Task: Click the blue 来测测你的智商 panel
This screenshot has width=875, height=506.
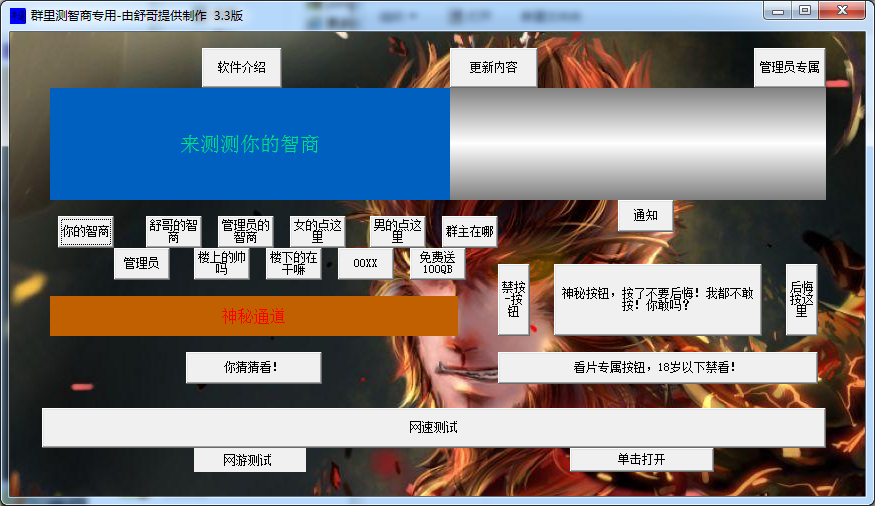Action: (x=250, y=144)
